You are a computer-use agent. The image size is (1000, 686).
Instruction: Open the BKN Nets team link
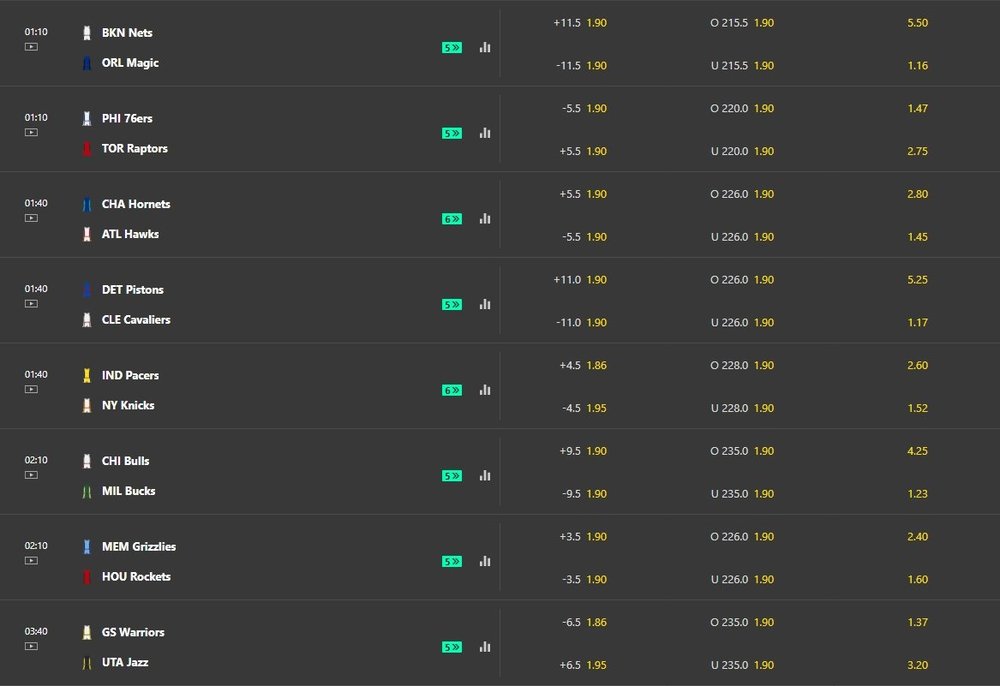[127, 33]
